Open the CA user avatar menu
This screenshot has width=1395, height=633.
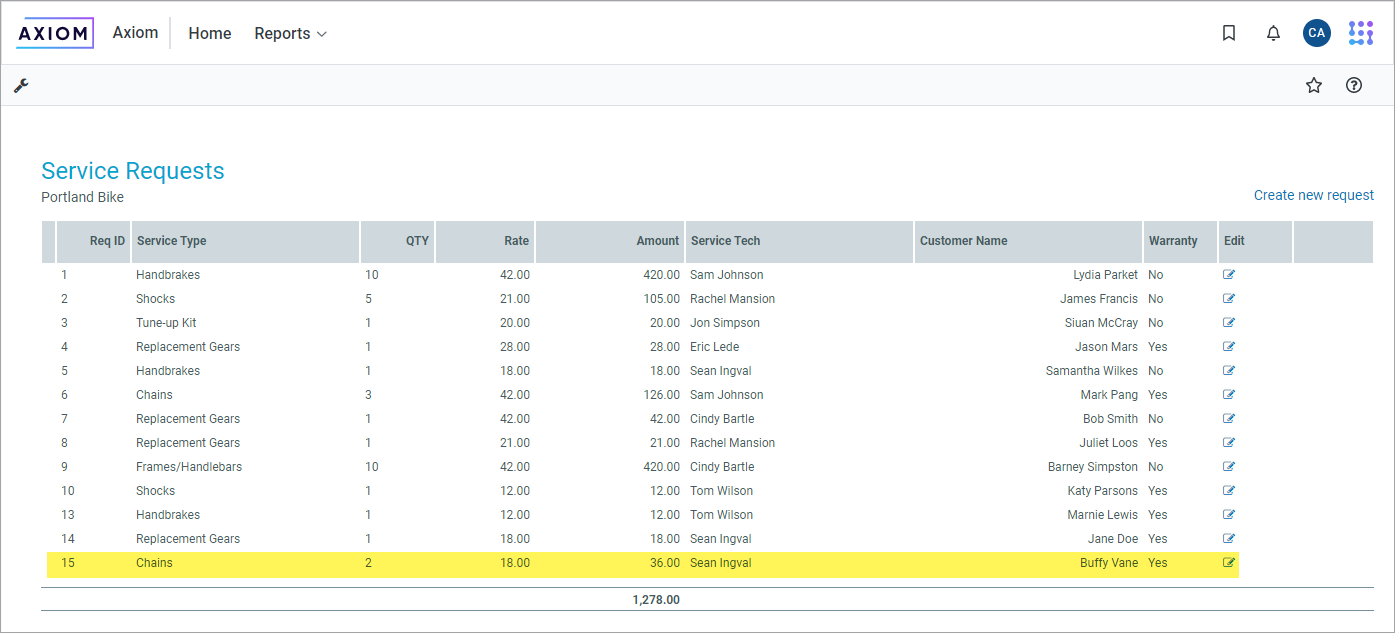tap(1316, 33)
